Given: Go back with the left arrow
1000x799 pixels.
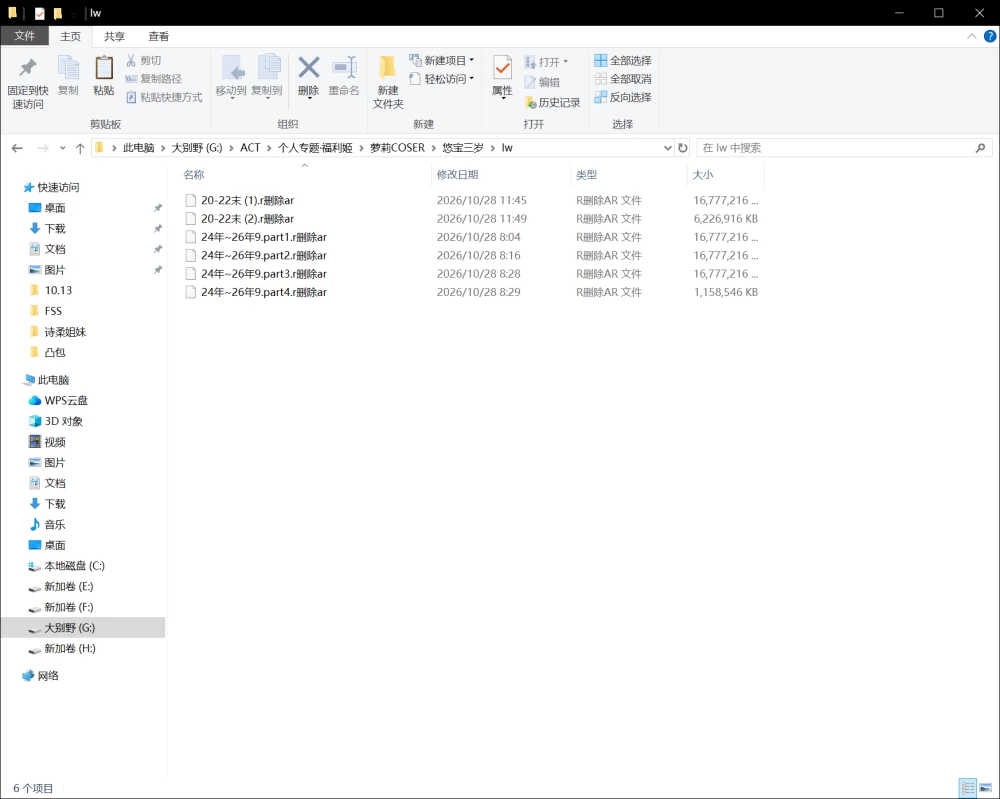Looking at the screenshot, I should point(17,148).
